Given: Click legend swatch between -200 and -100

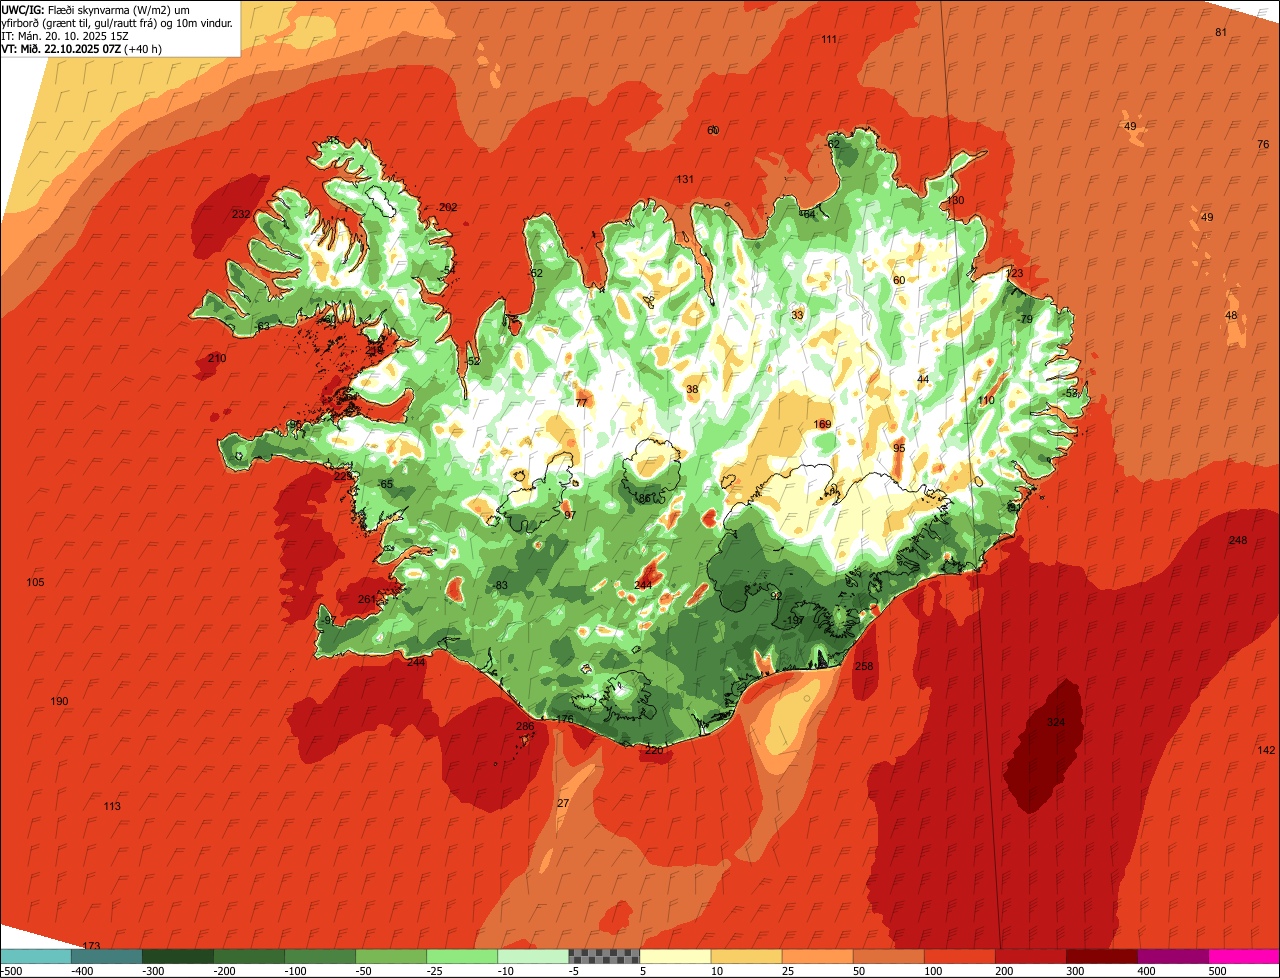Looking at the screenshot, I should (x=248, y=955).
